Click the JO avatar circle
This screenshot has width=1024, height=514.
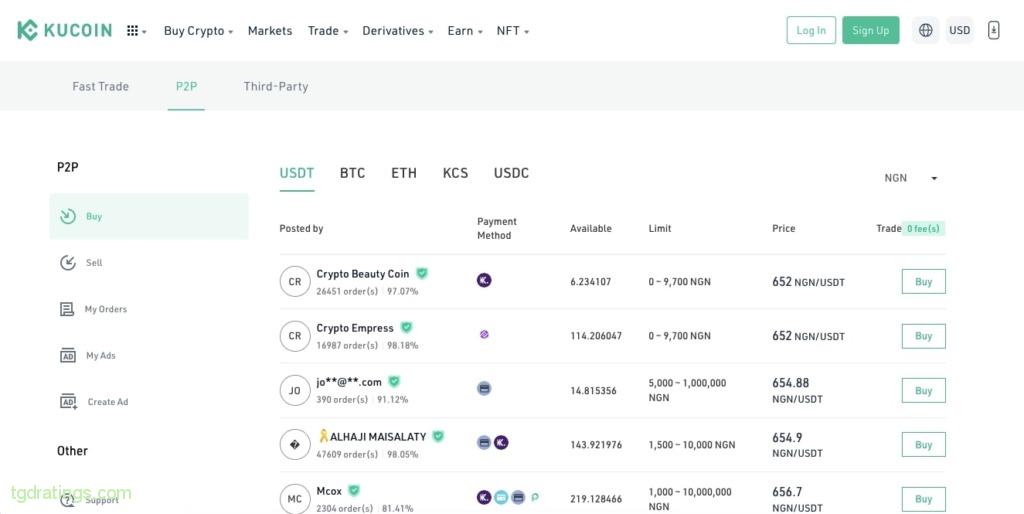295,390
